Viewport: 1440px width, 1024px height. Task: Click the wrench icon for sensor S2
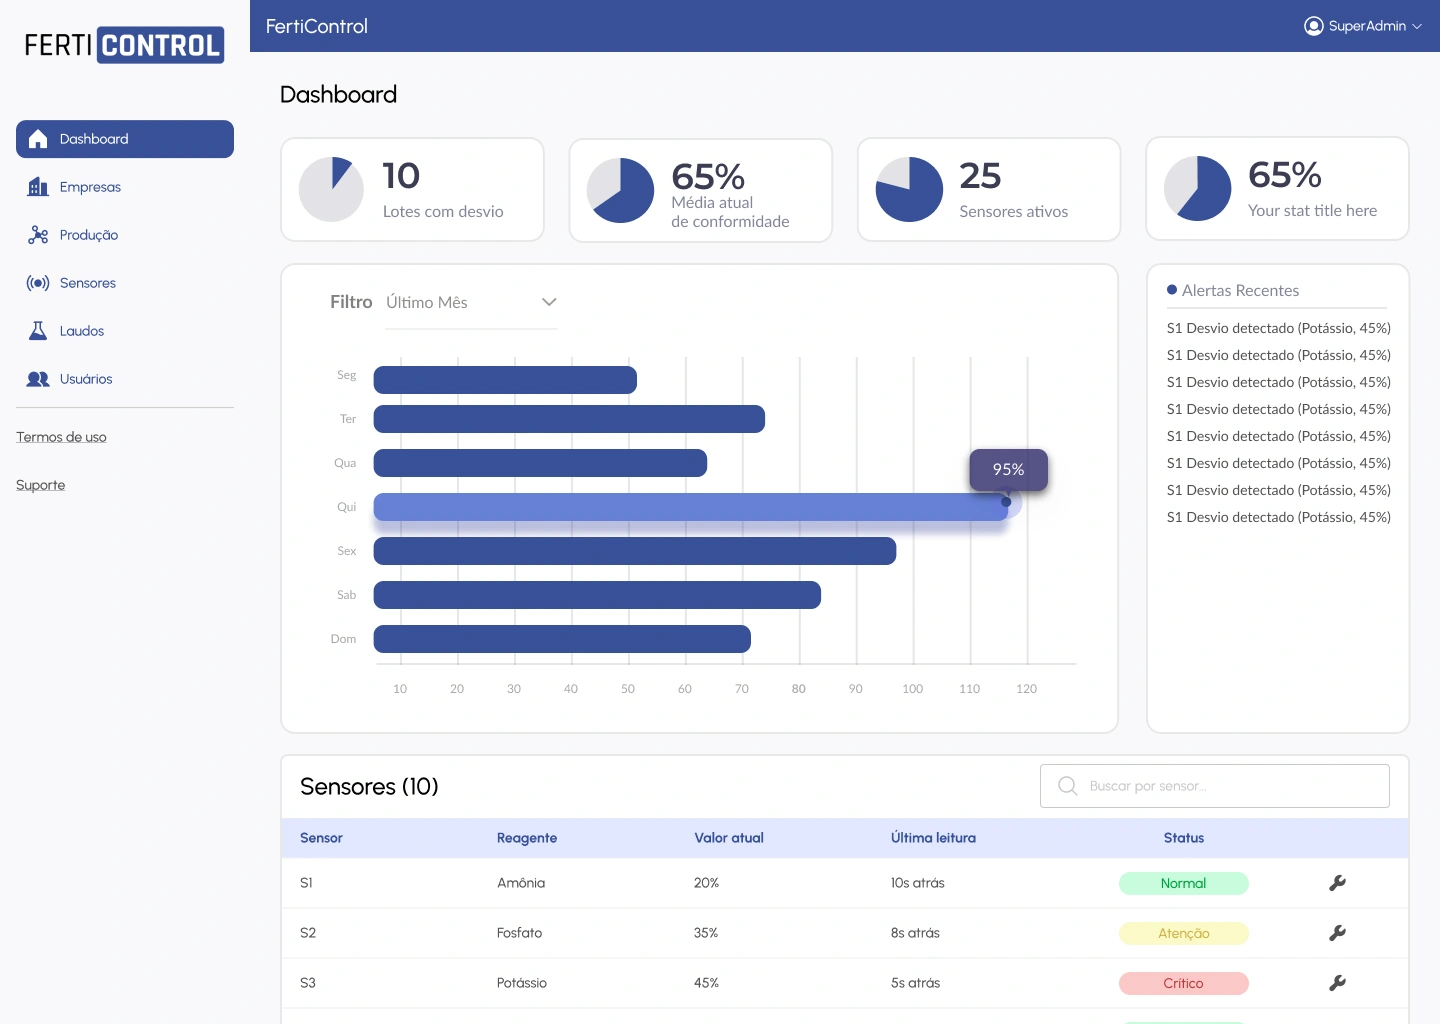(1337, 933)
